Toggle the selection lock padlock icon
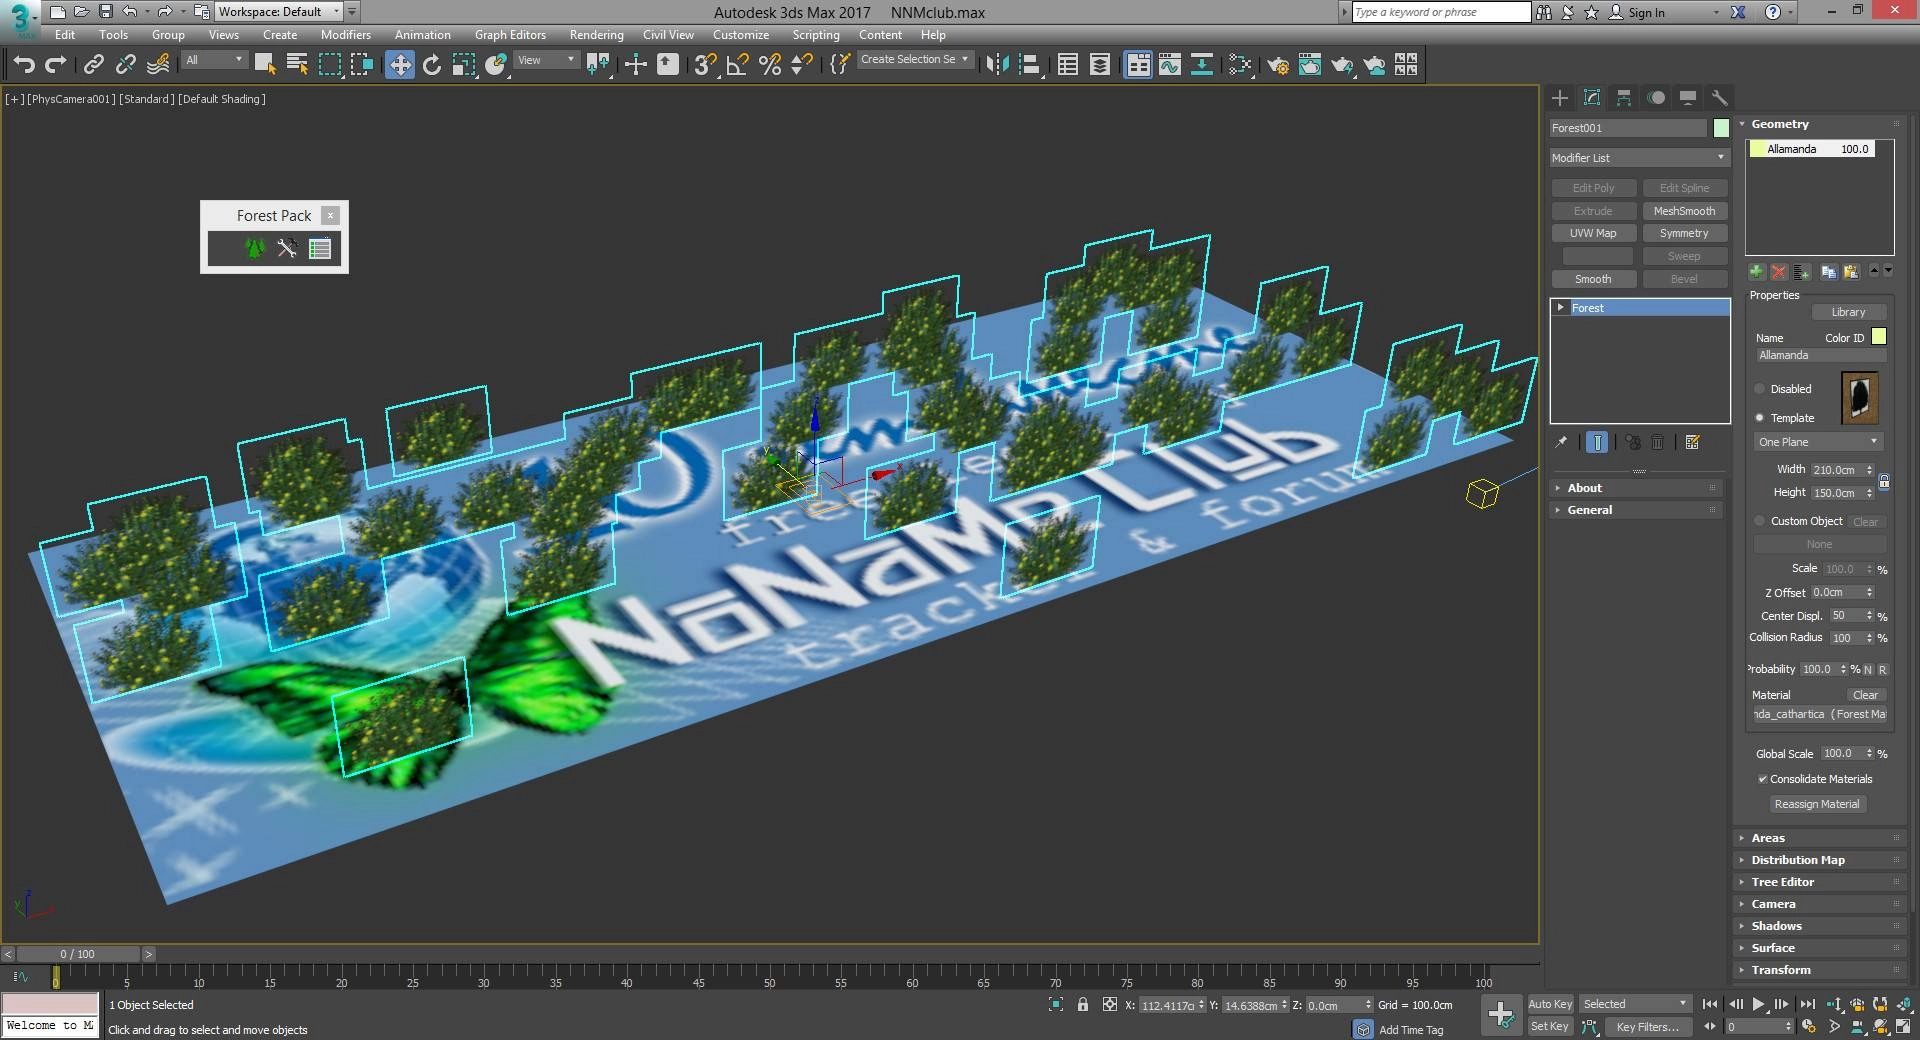 1082,1005
